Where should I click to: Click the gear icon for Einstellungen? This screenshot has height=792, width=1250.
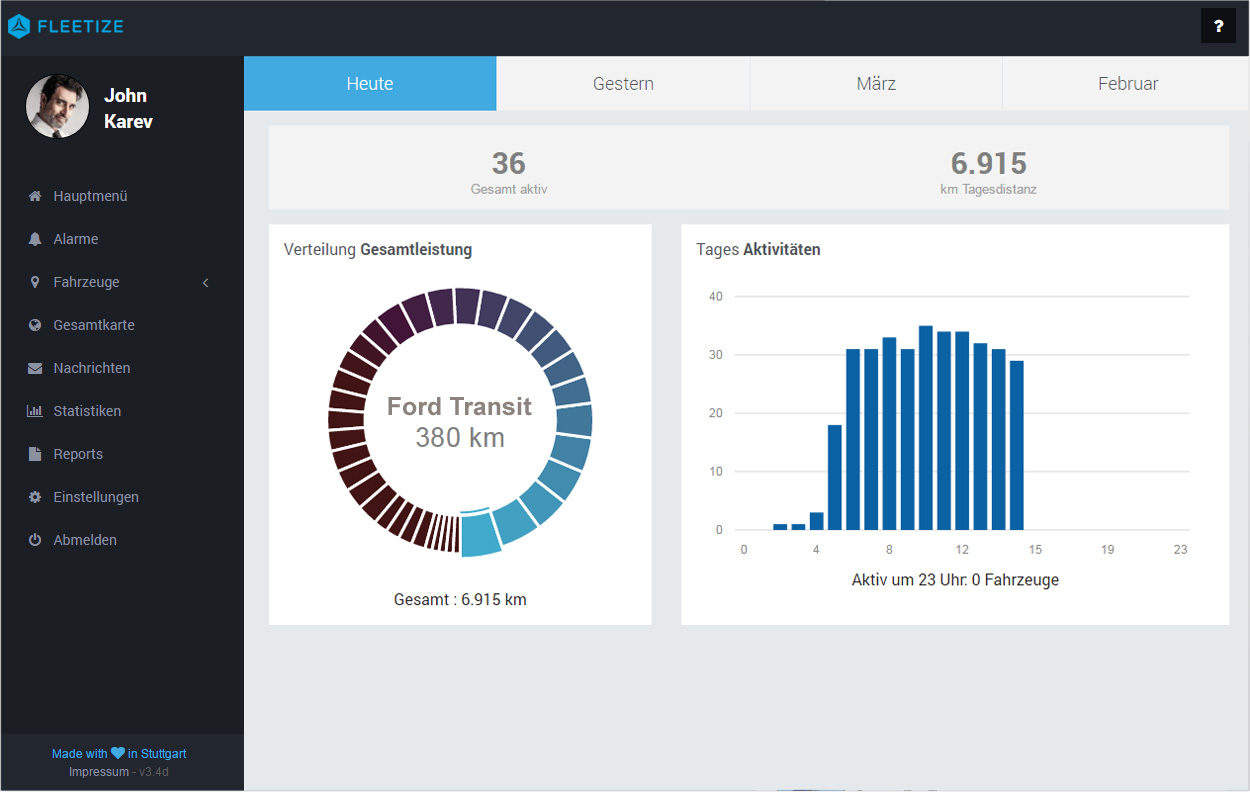coord(35,497)
